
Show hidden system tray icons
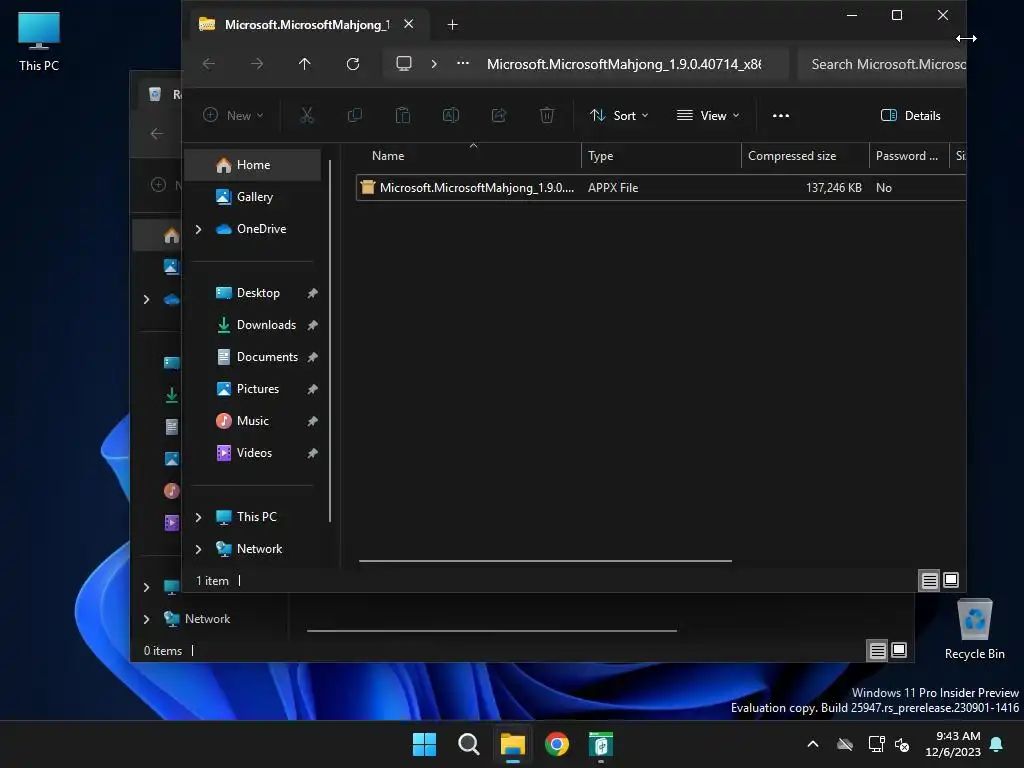pos(812,744)
